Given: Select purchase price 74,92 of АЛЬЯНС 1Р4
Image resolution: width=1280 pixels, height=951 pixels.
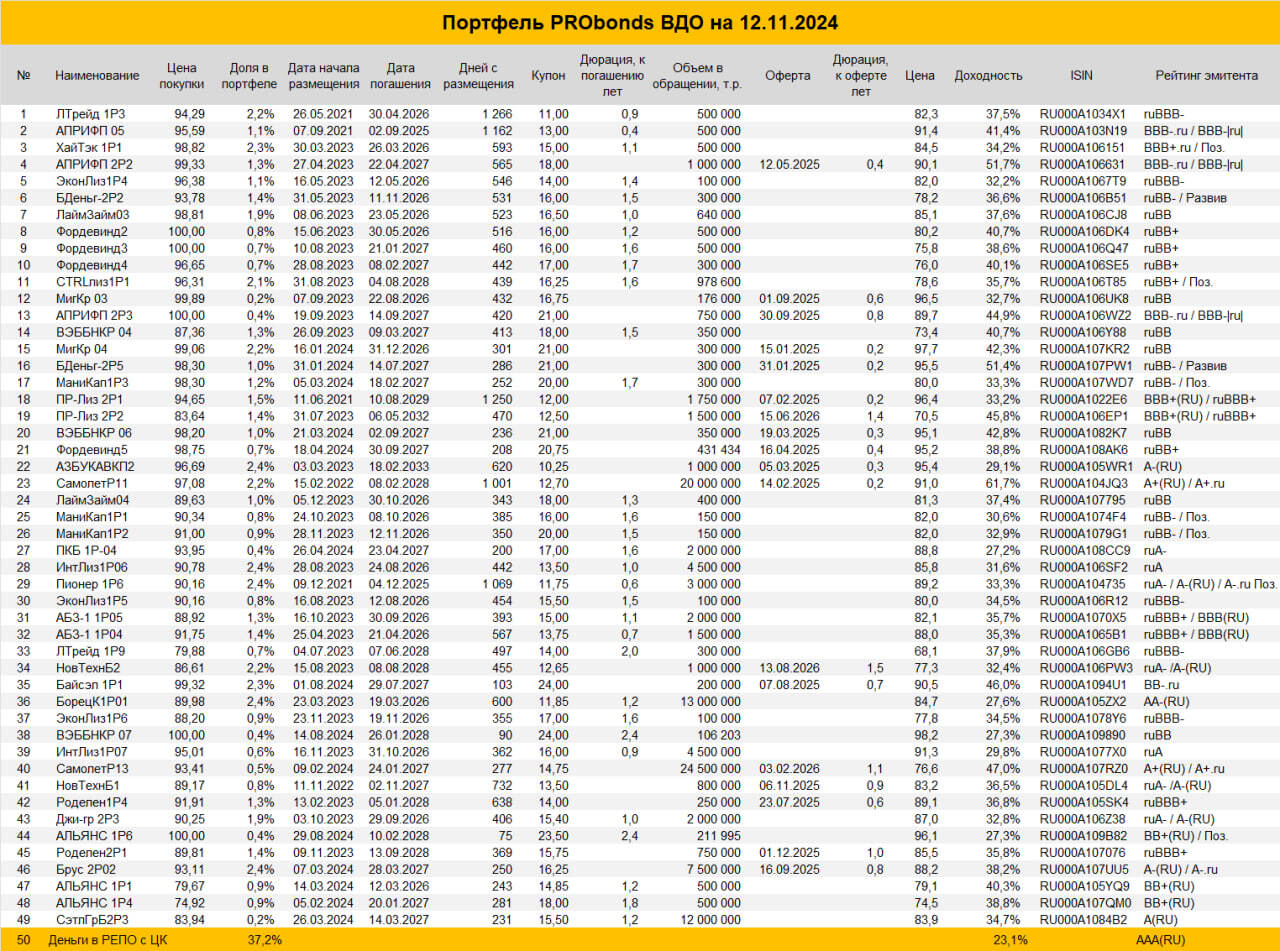Looking at the screenshot, I should click(x=188, y=902).
